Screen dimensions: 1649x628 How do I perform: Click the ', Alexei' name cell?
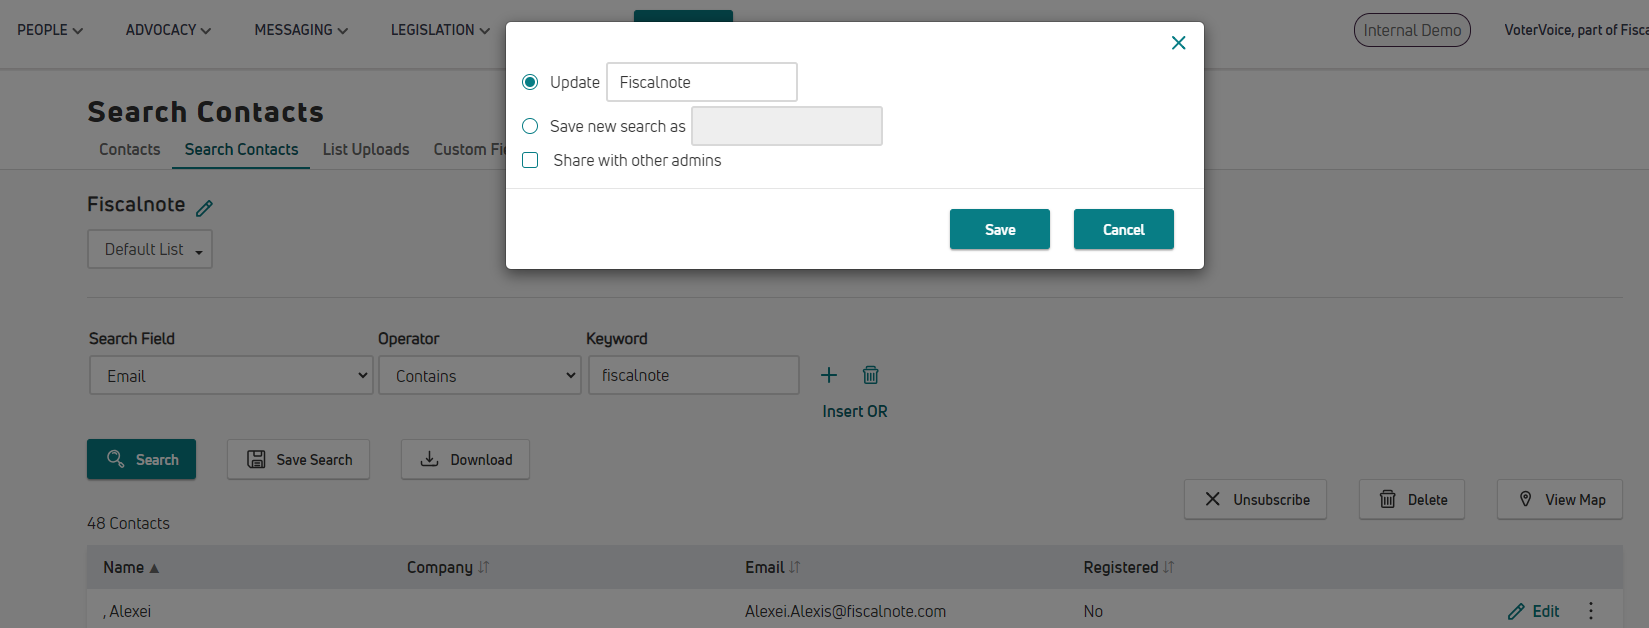point(127,611)
